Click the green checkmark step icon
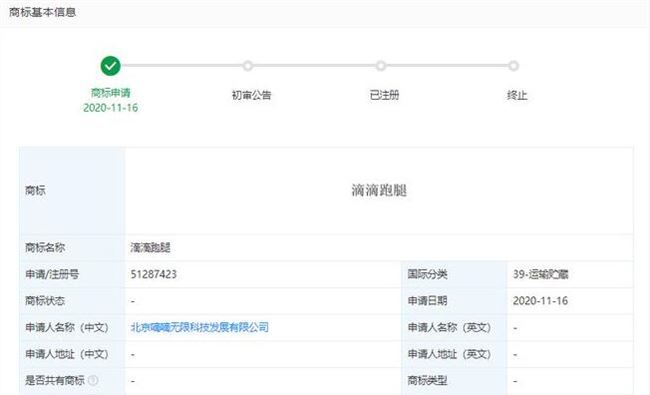The image size is (650, 395). [110, 66]
